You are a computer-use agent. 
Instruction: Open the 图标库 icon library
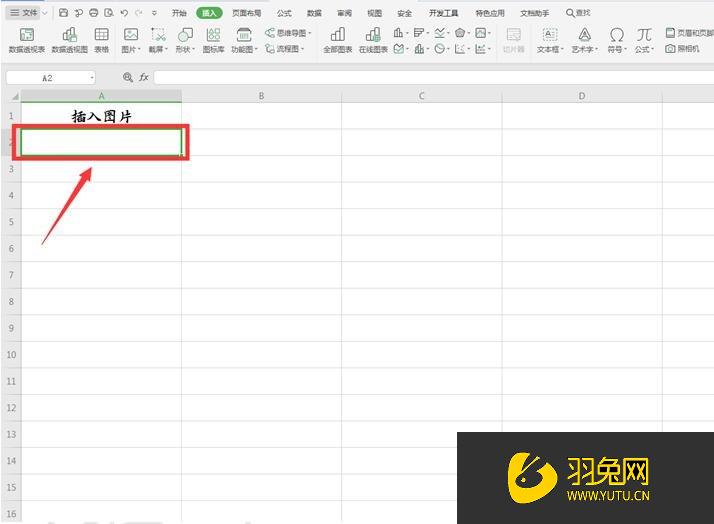click(x=213, y=40)
